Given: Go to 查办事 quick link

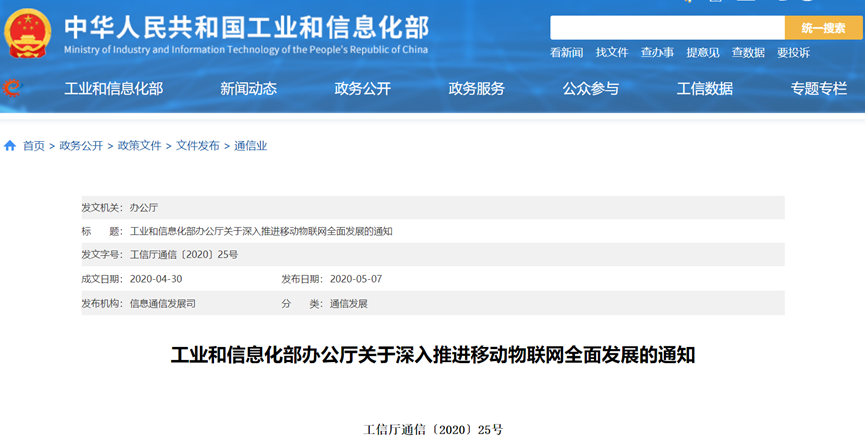Looking at the screenshot, I should (657, 53).
